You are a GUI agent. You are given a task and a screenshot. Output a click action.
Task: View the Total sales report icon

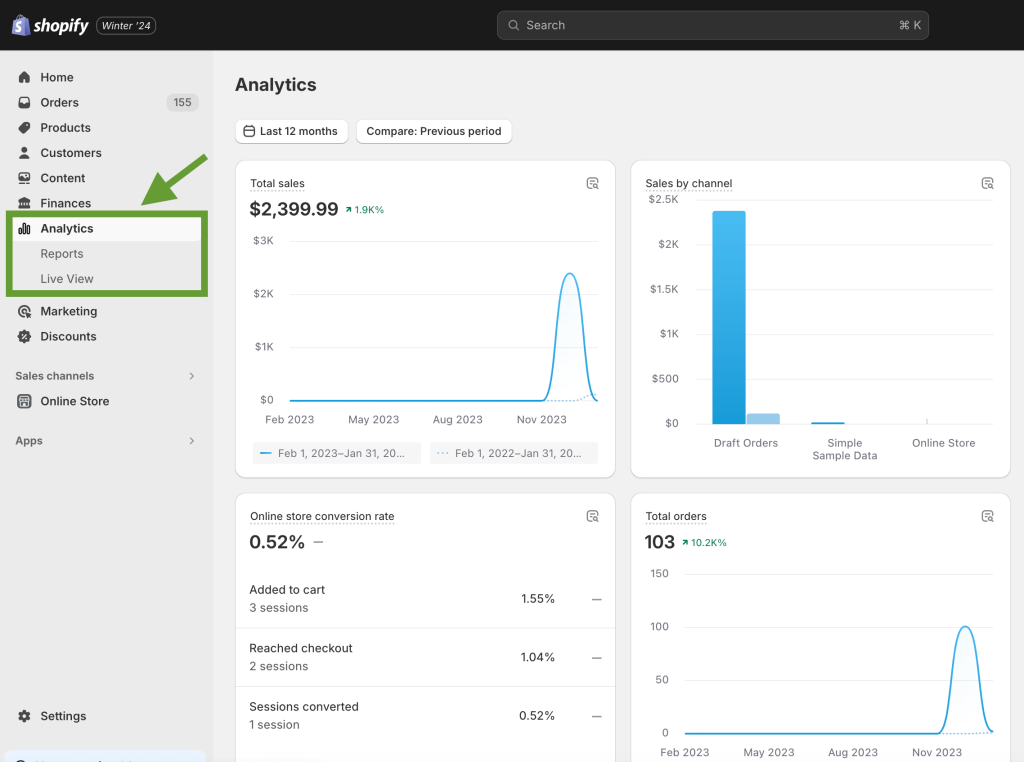point(592,183)
